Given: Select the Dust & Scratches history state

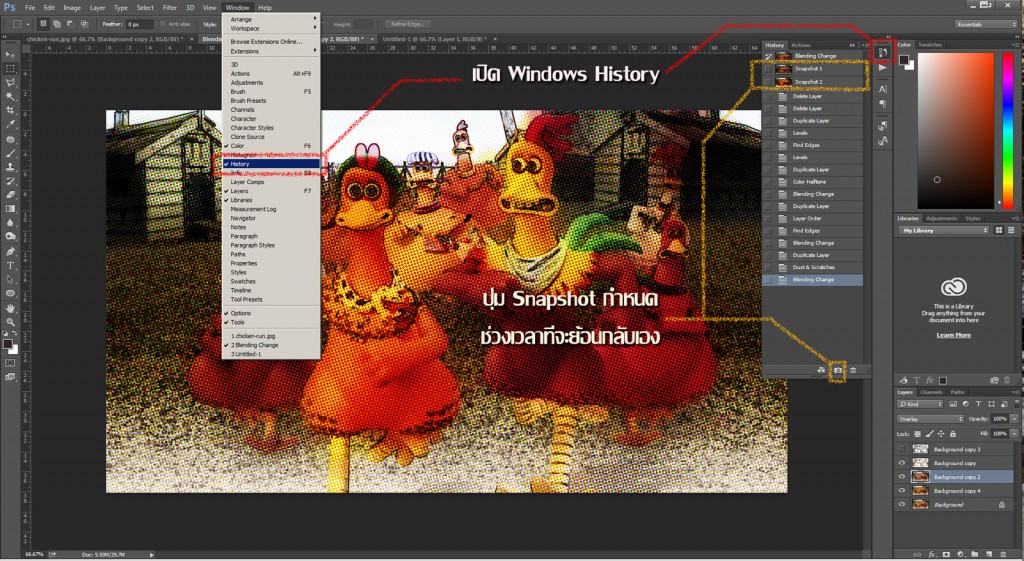Looking at the screenshot, I should pyautogui.click(x=813, y=267).
